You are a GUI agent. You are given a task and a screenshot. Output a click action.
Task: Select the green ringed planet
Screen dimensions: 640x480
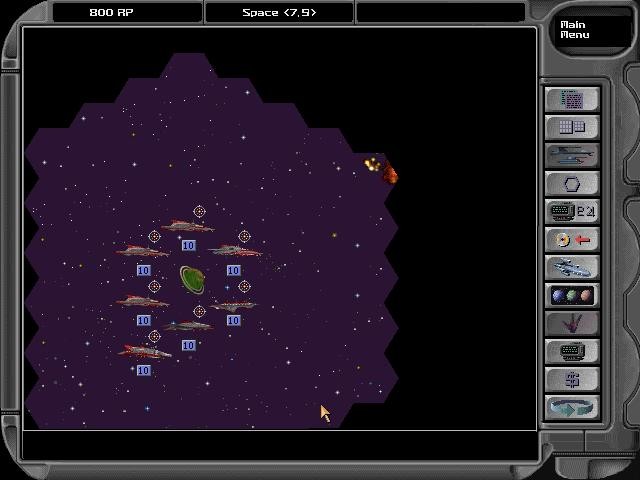[x=192, y=280]
